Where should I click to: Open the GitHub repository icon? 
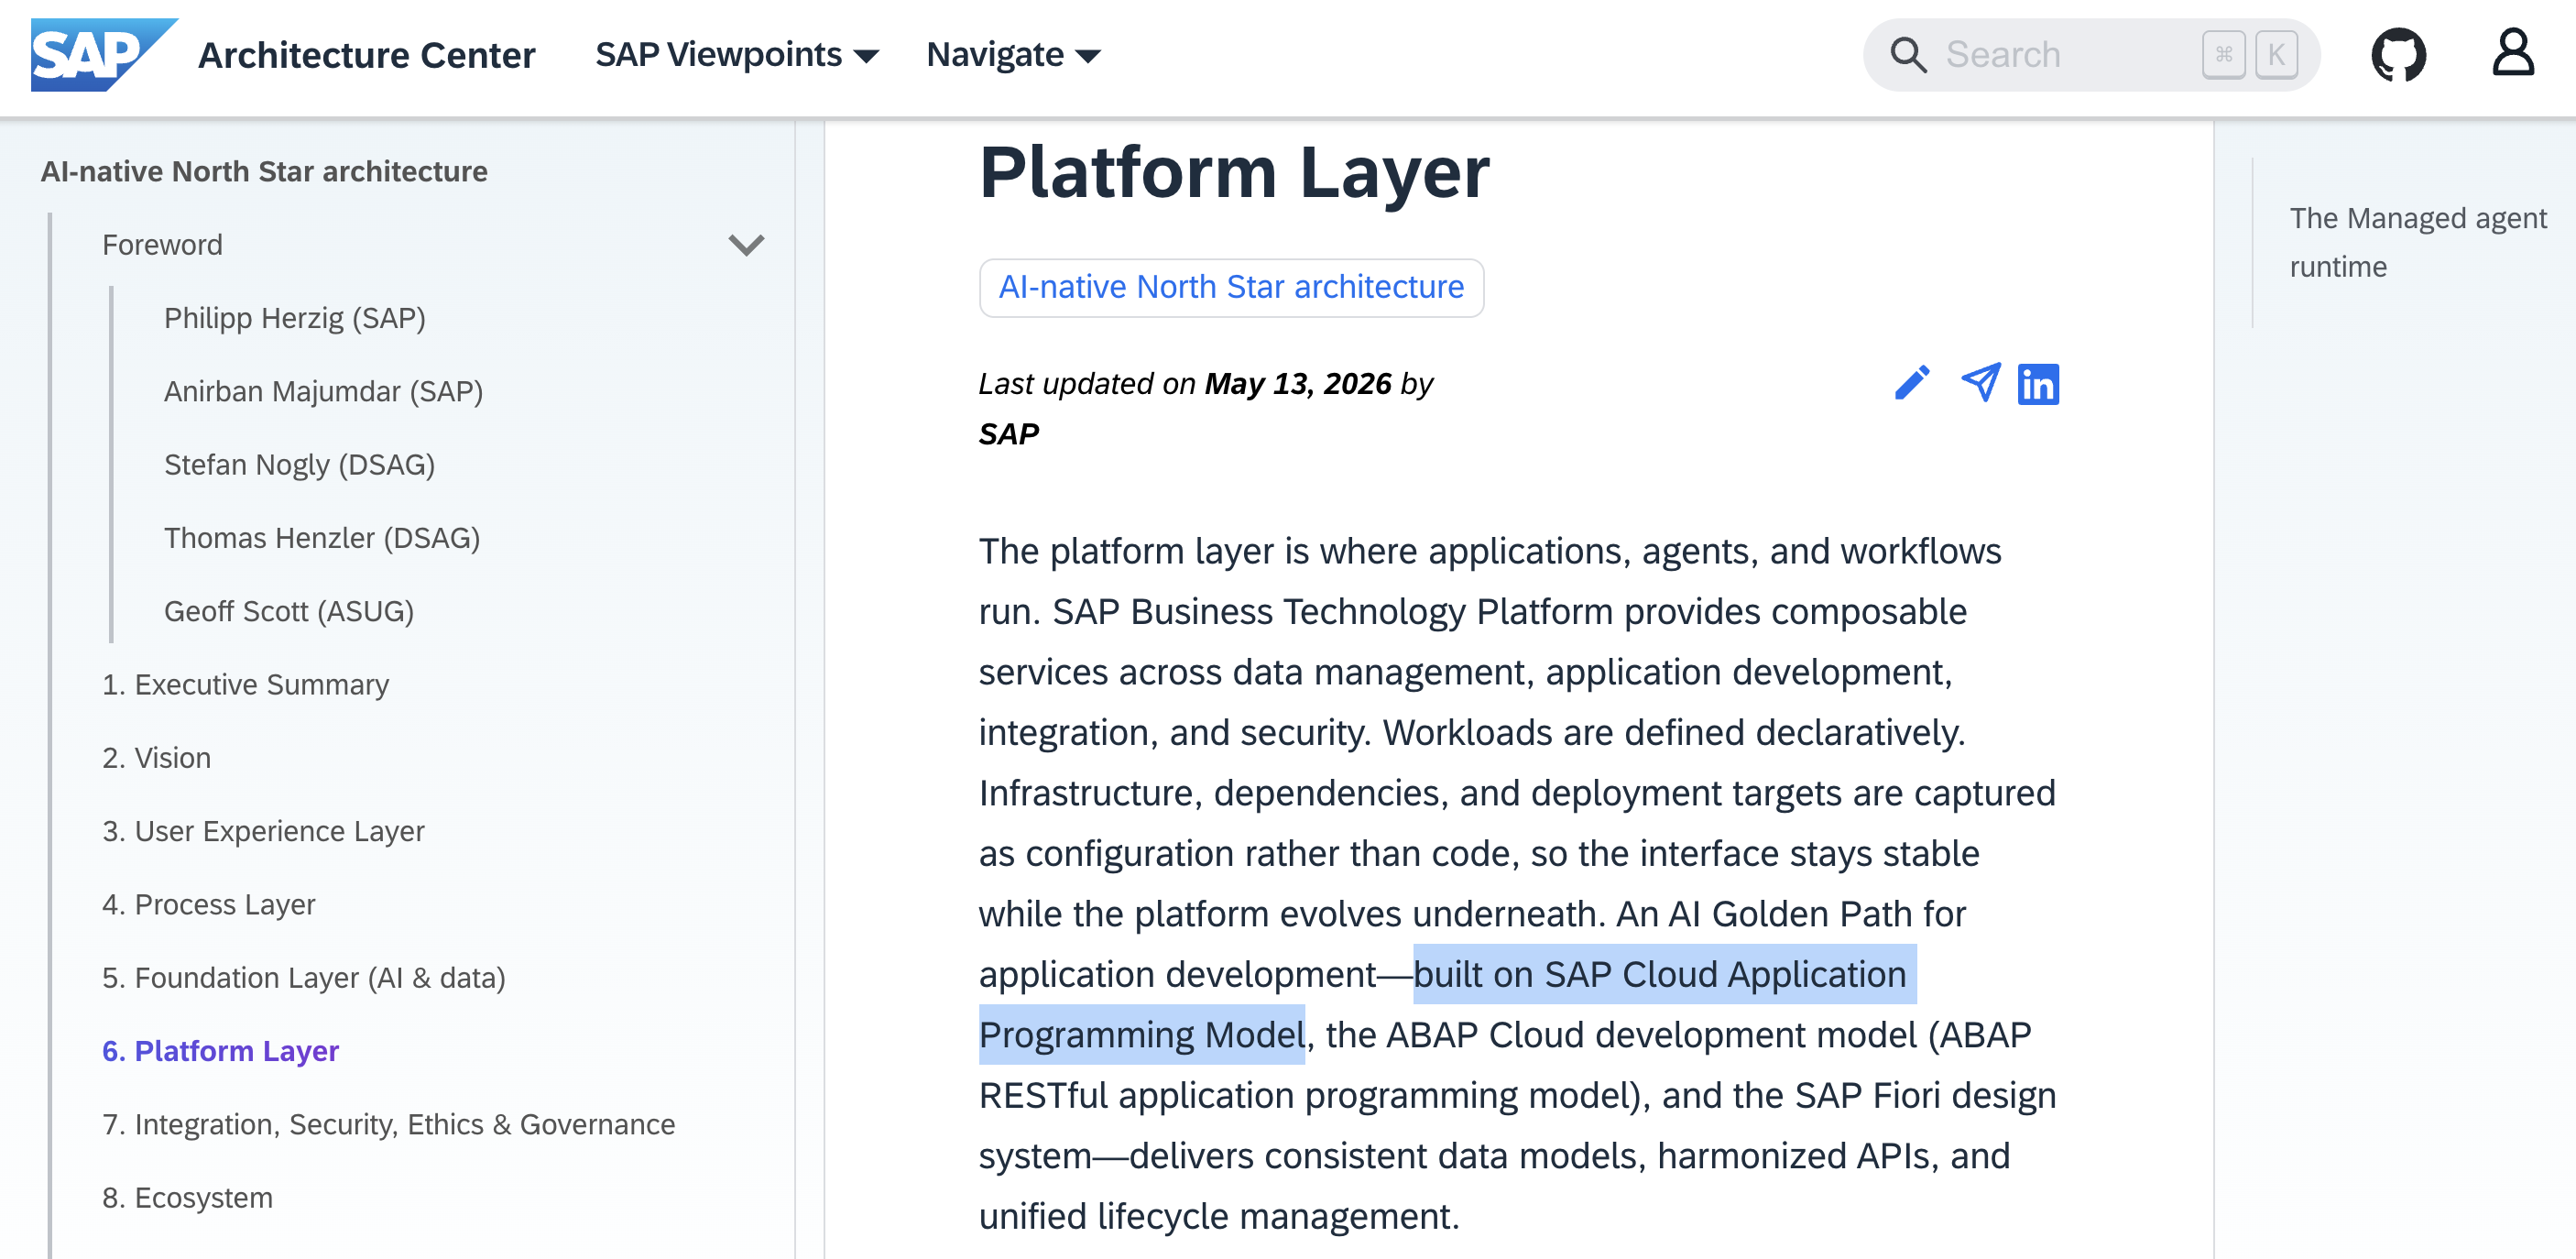click(x=2398, y=55)
